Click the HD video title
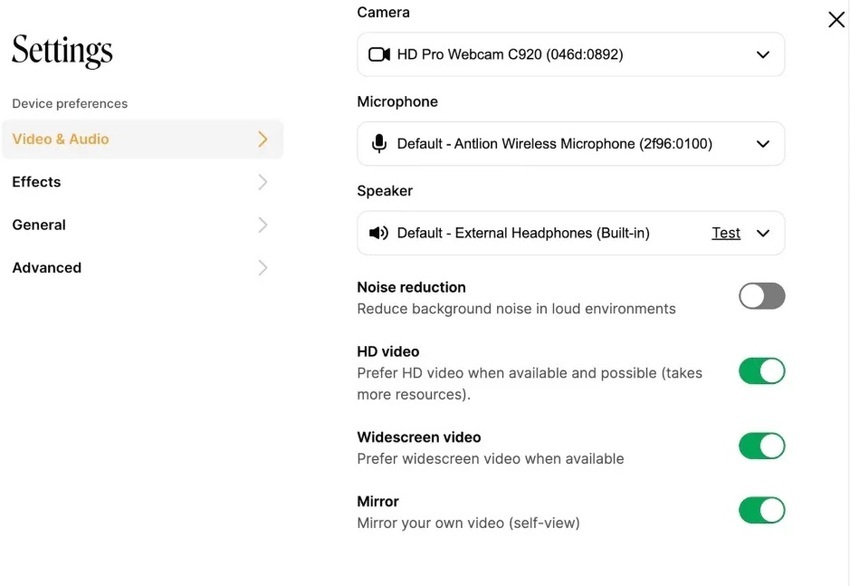The width and height of the screenshot is (850, 586). (x=388, y=352)
